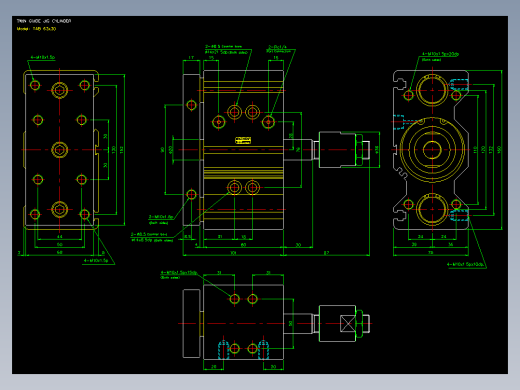Select the 4-M10x1.5p leader note above the left view
This screenshot has height=390, width=520.
point(43,57)
